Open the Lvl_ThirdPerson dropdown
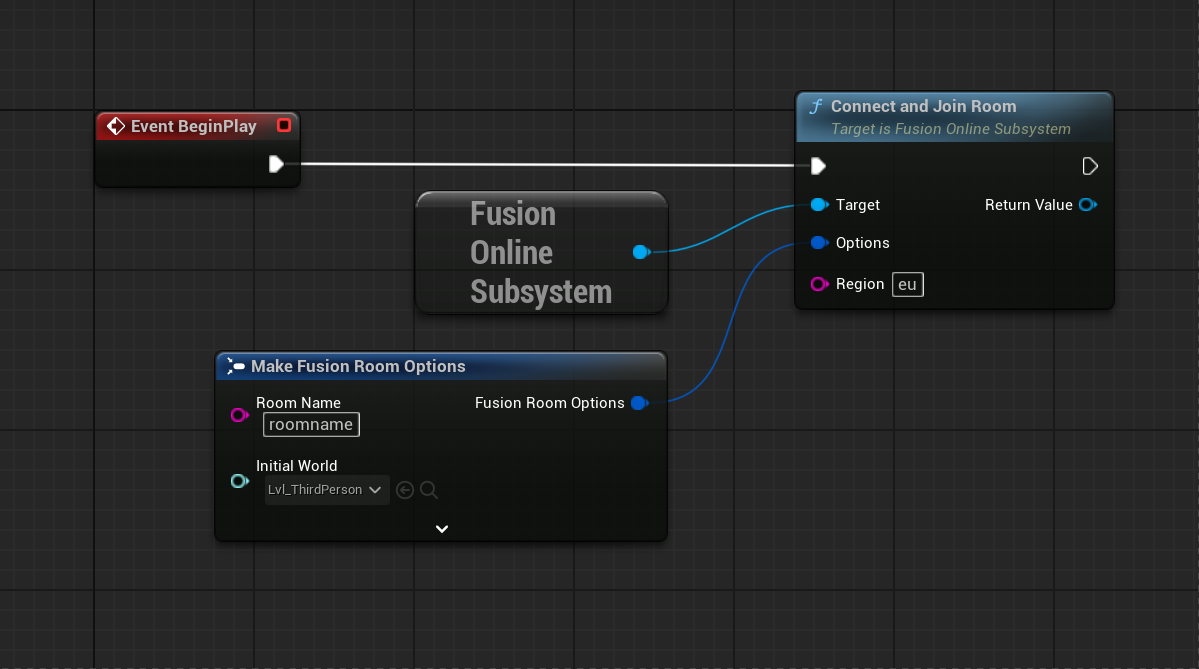The image size is (1199, 669). tap(326, 490)
